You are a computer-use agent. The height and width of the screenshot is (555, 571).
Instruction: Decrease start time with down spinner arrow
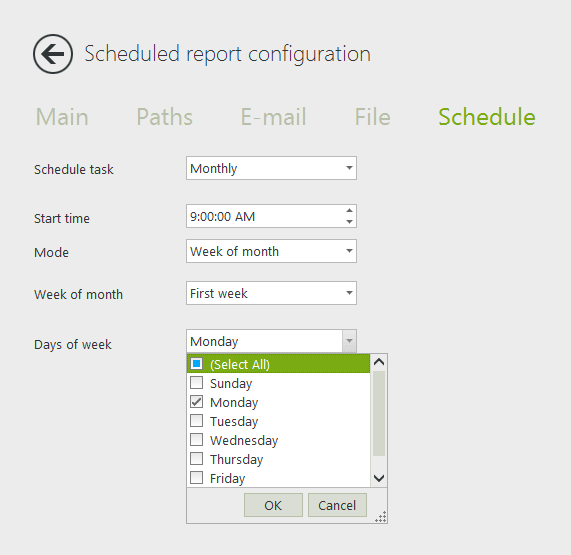point(349,221)
